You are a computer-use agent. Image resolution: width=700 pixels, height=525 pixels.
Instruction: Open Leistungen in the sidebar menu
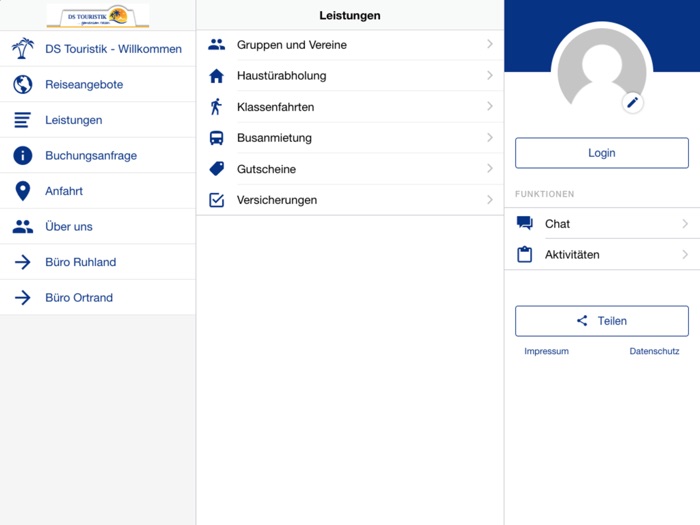[x=73, y=120]
